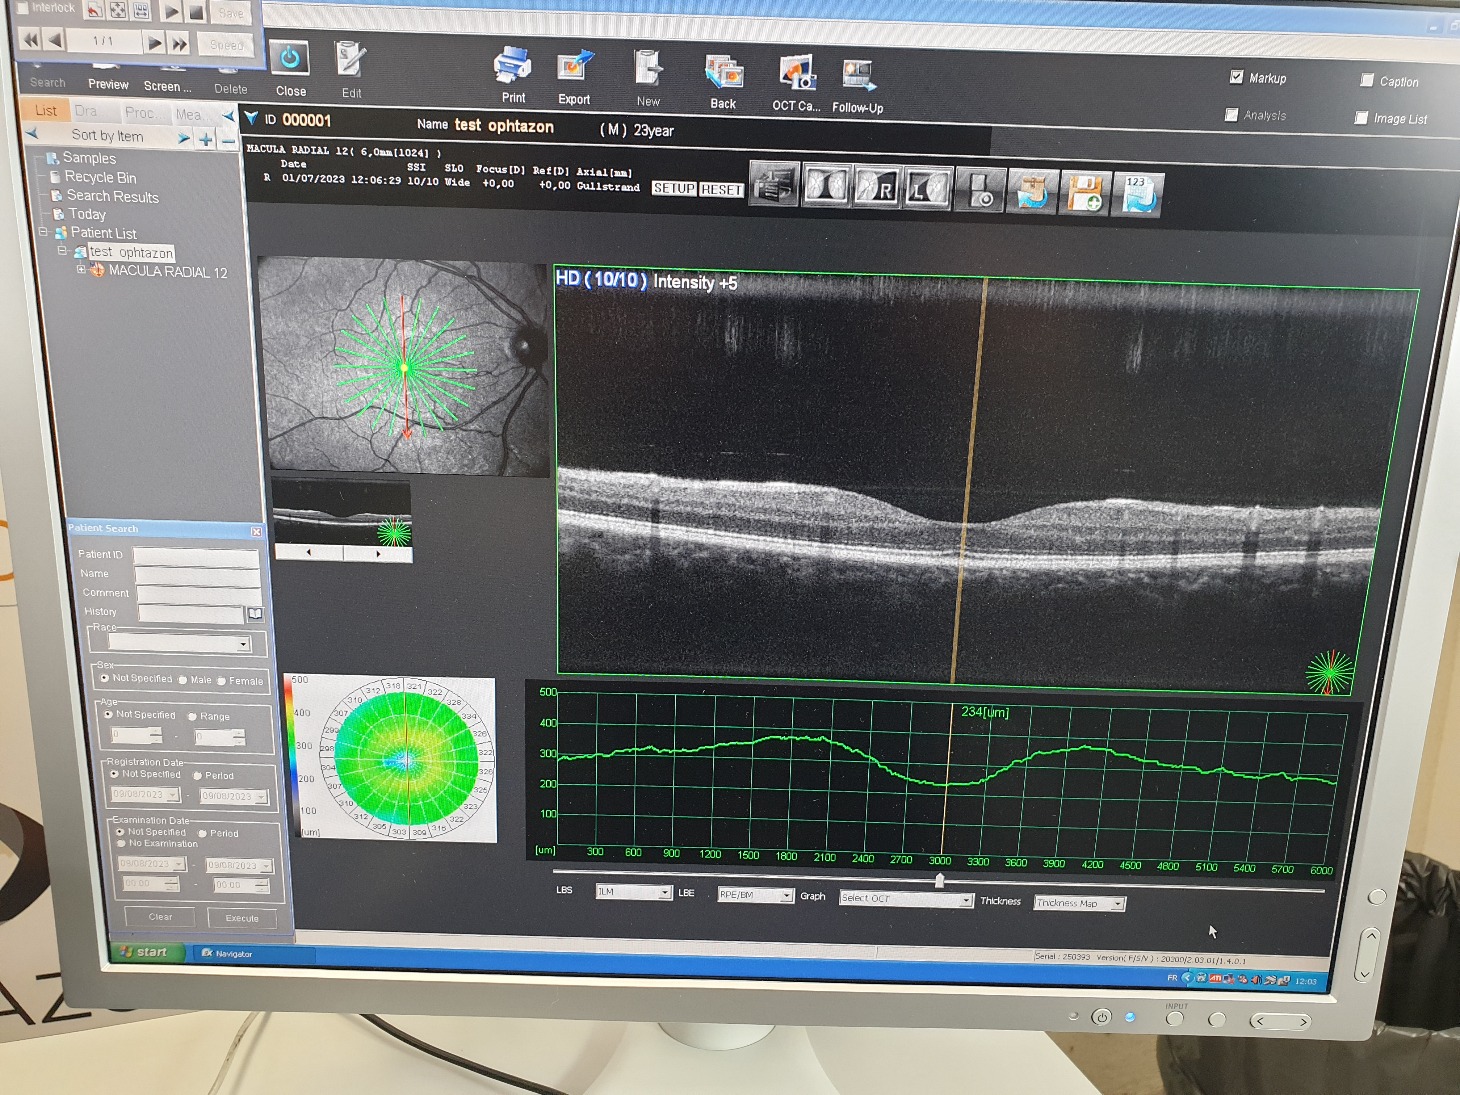1460x1095 pixels.
Task: Jump to last frame with double-right arrow
Action: pos(179,43)
